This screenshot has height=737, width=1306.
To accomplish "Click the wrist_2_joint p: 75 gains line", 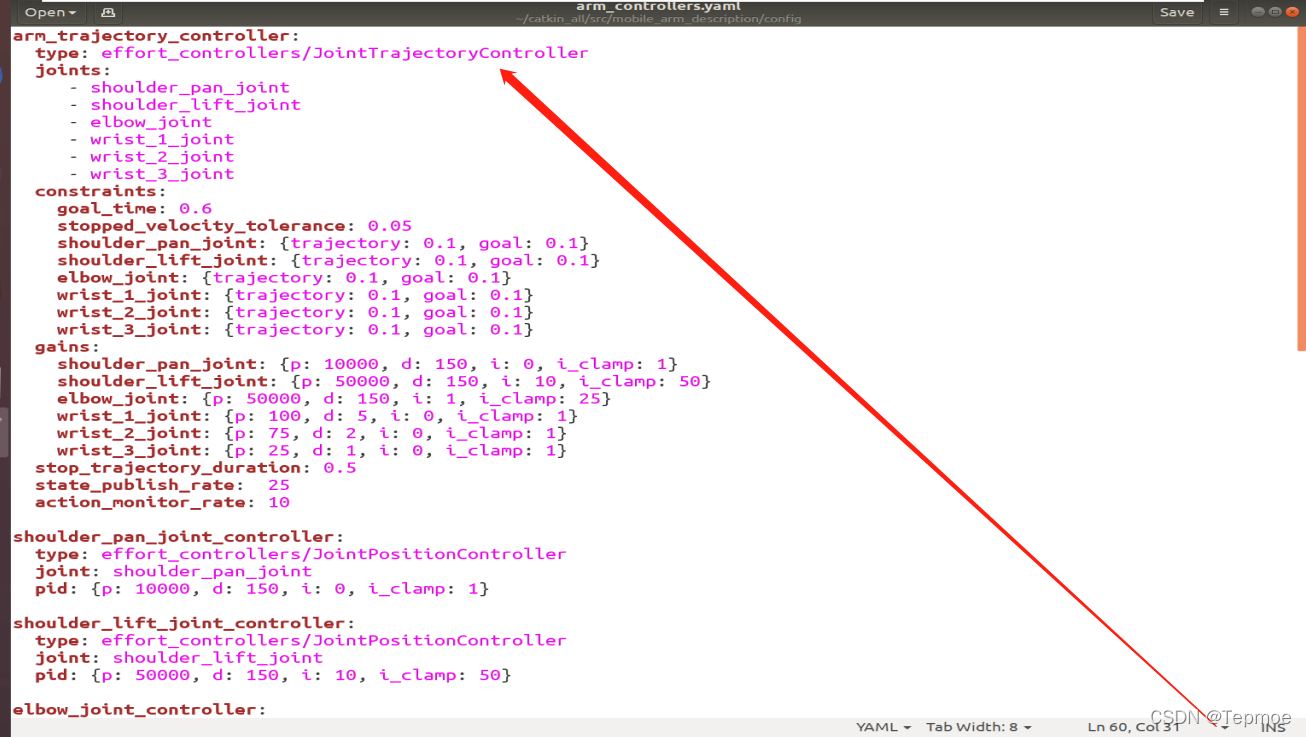I will pos(312,433).
